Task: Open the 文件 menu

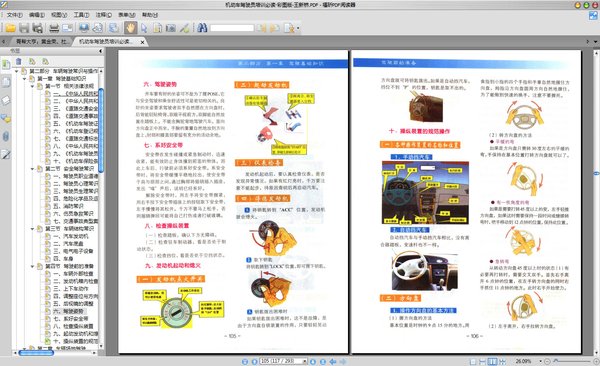Action: 15,15
